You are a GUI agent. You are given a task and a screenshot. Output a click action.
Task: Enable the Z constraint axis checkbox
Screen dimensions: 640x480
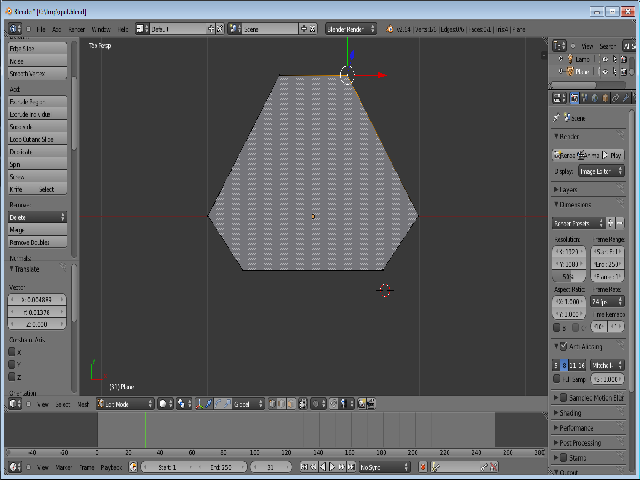[x=13, y=377]
